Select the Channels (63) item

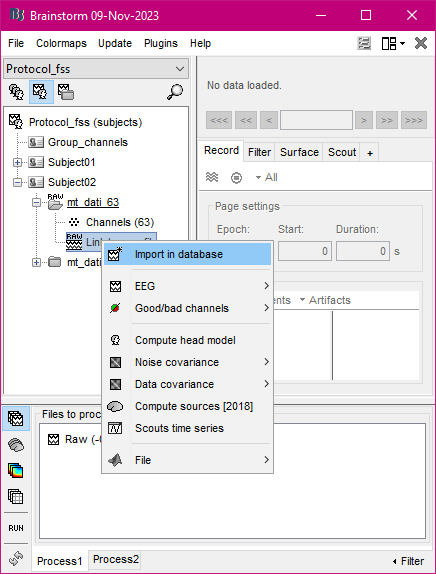point(120,222)
